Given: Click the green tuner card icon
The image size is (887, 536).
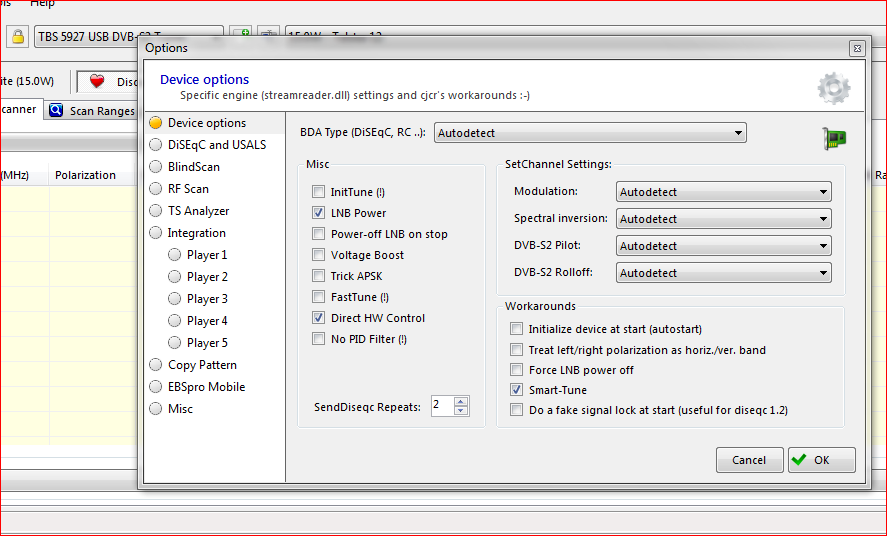Looking at the screenshot, I should 833,139.
